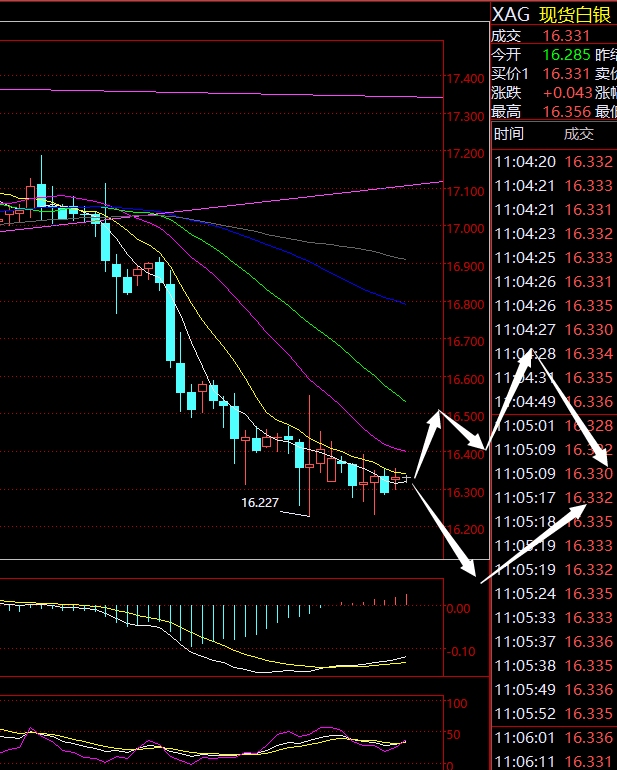
Task: Select the 现货白银 instrument name
Action: (x=576, y=14)
